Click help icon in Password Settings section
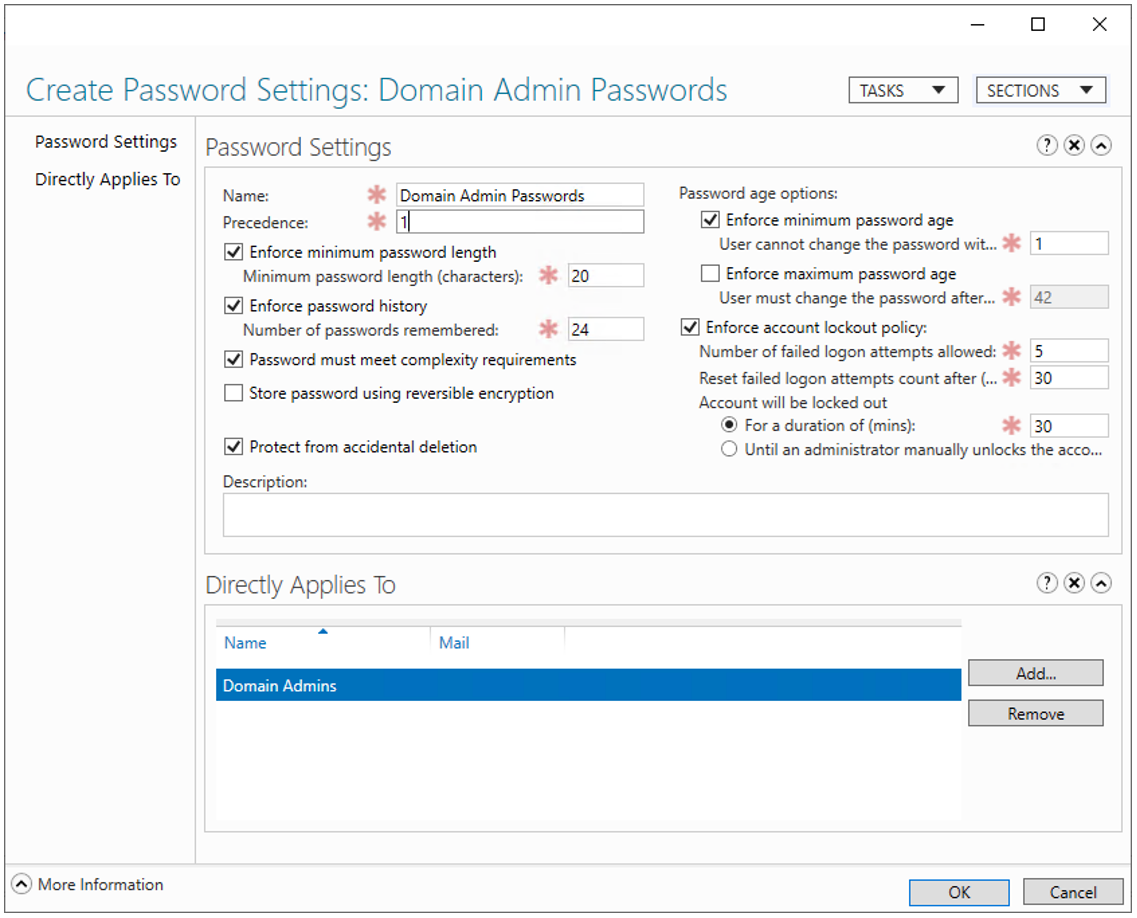 coord(1047,146)
